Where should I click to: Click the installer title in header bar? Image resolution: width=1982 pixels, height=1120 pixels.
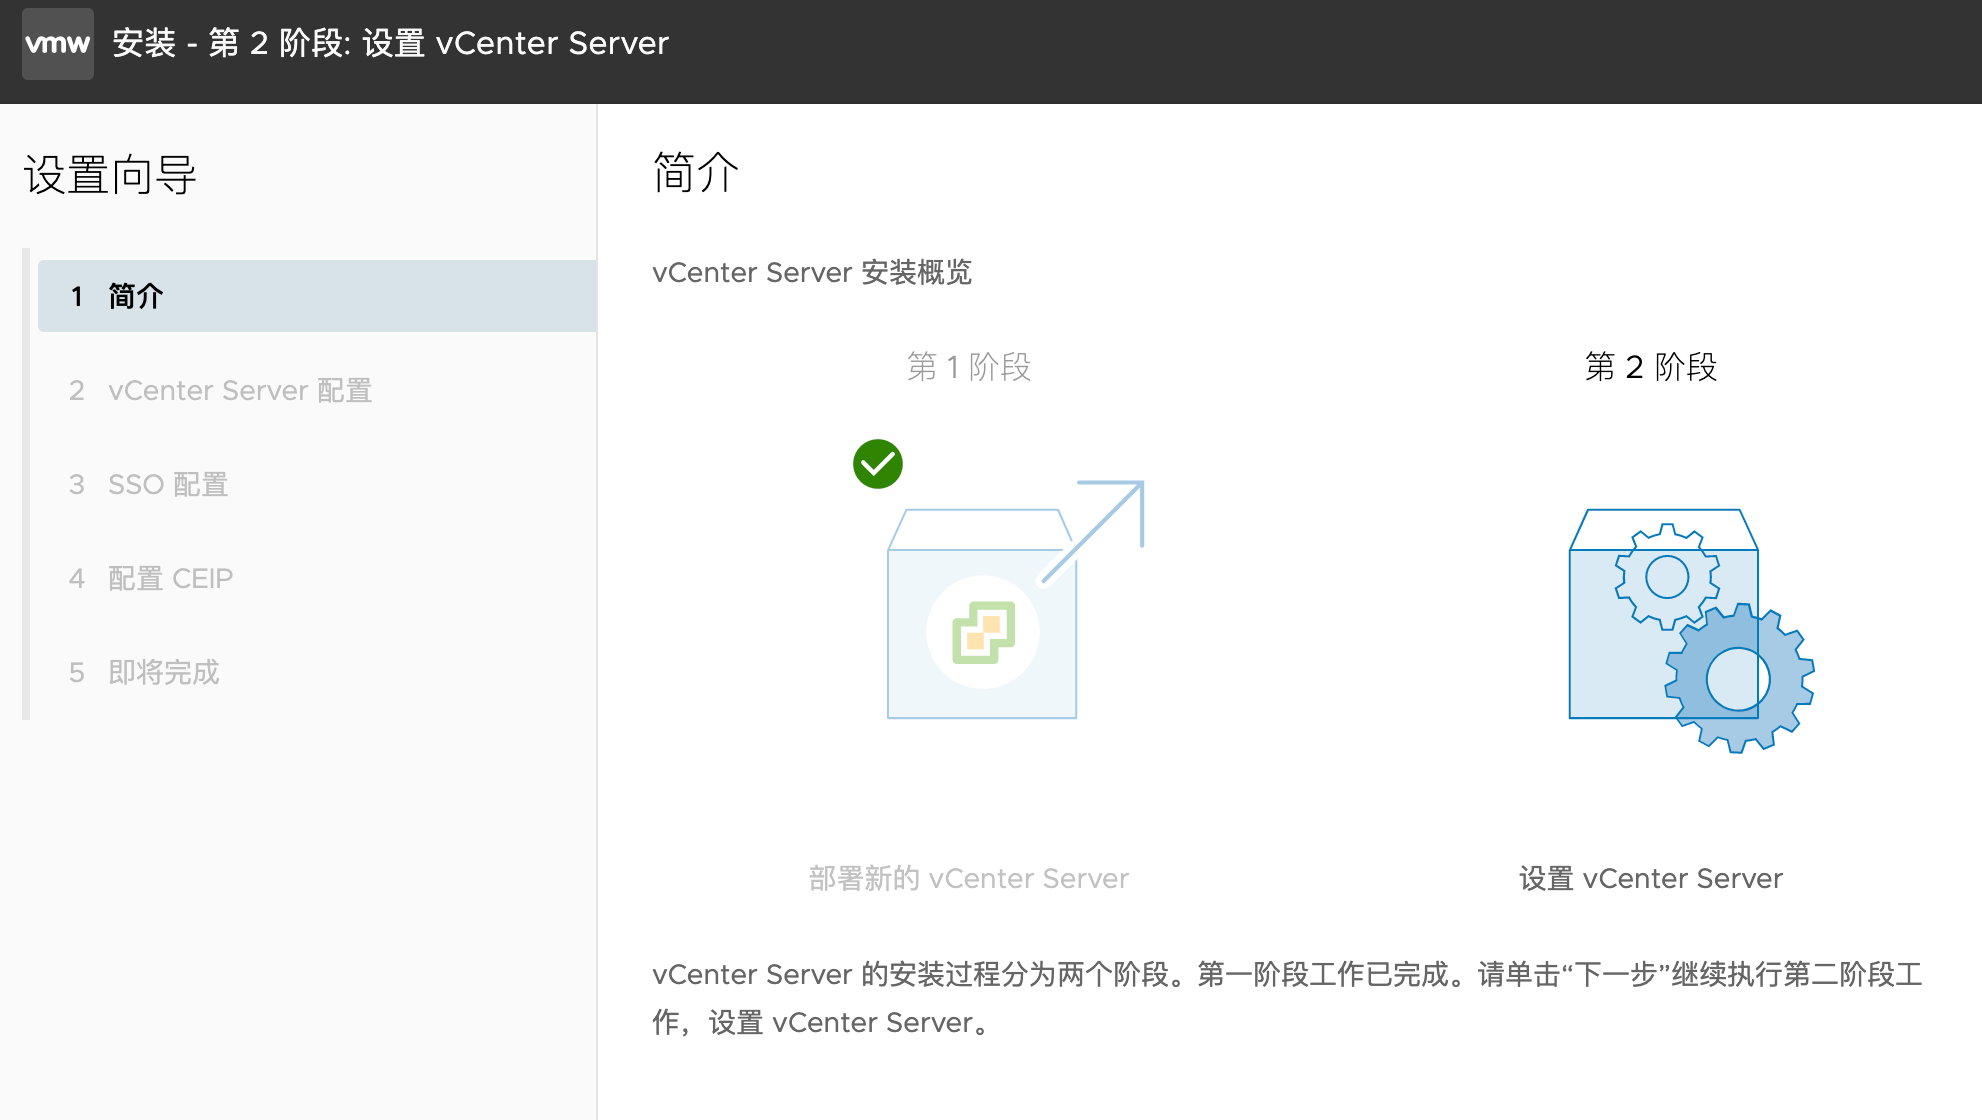pos(390,44)
